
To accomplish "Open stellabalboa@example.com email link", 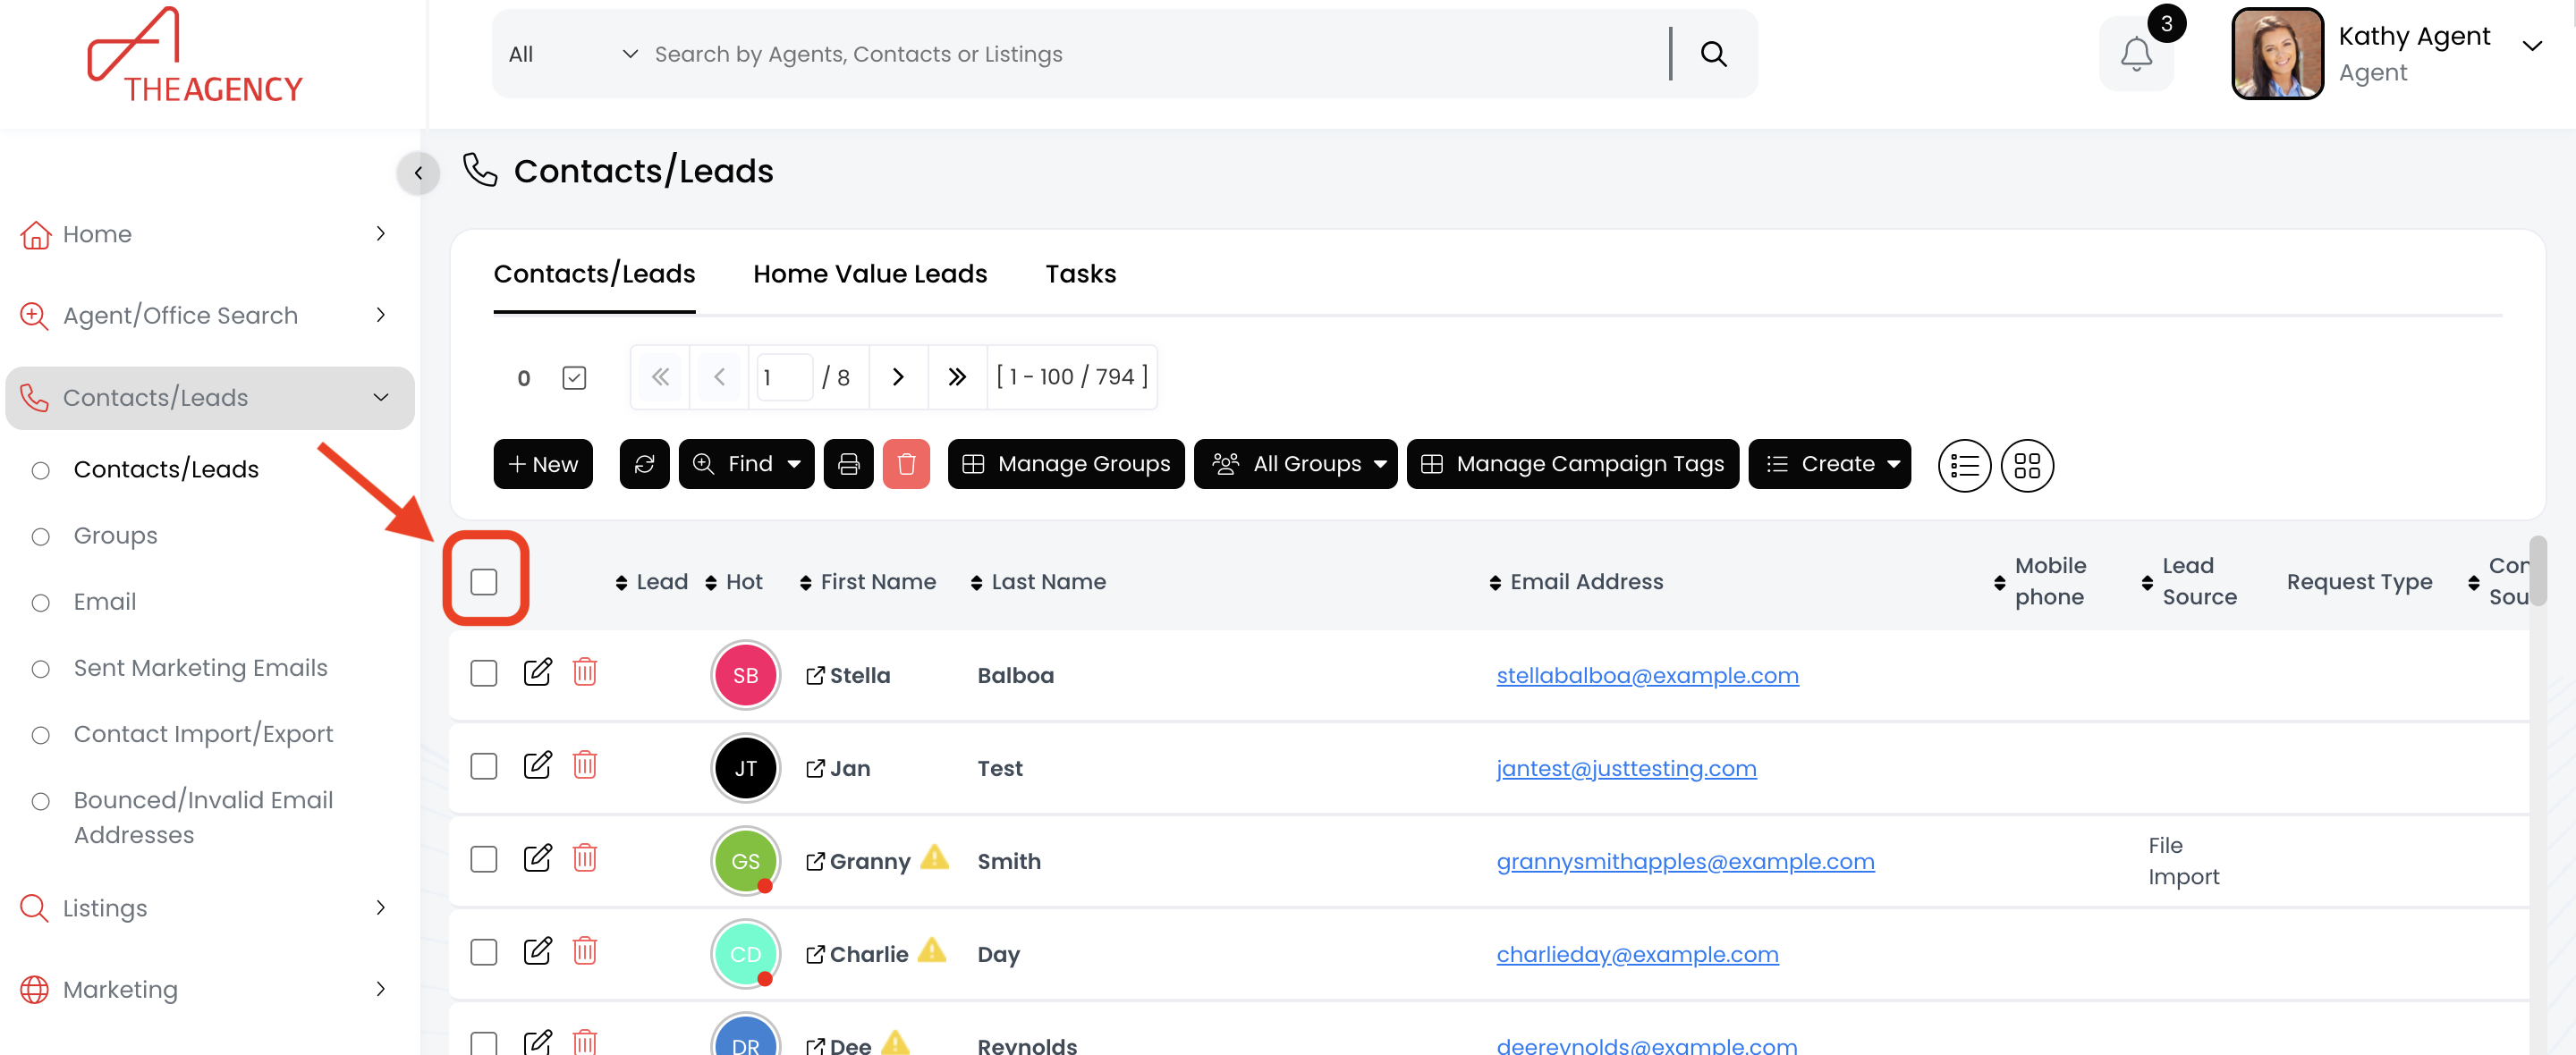I will click(1646, 675).
